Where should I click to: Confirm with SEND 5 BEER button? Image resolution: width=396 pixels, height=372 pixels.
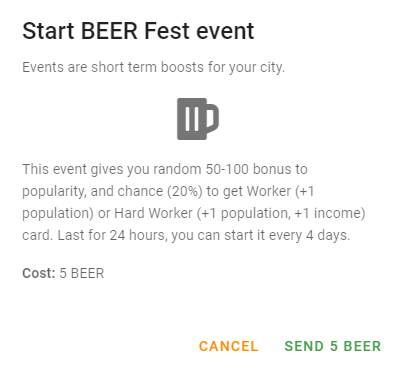pos(333,346)
